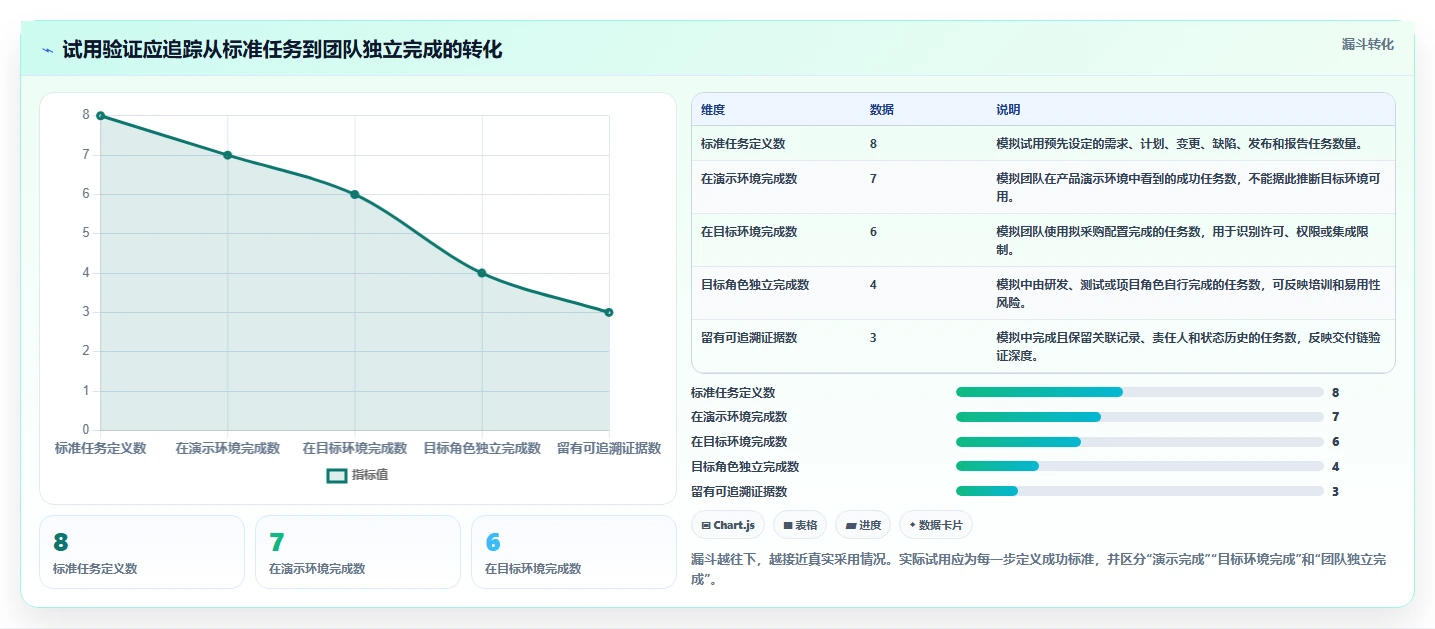Click the 漏斗转化 tag in header
Screen dimensions: 1435x629
coord(1367,44)
